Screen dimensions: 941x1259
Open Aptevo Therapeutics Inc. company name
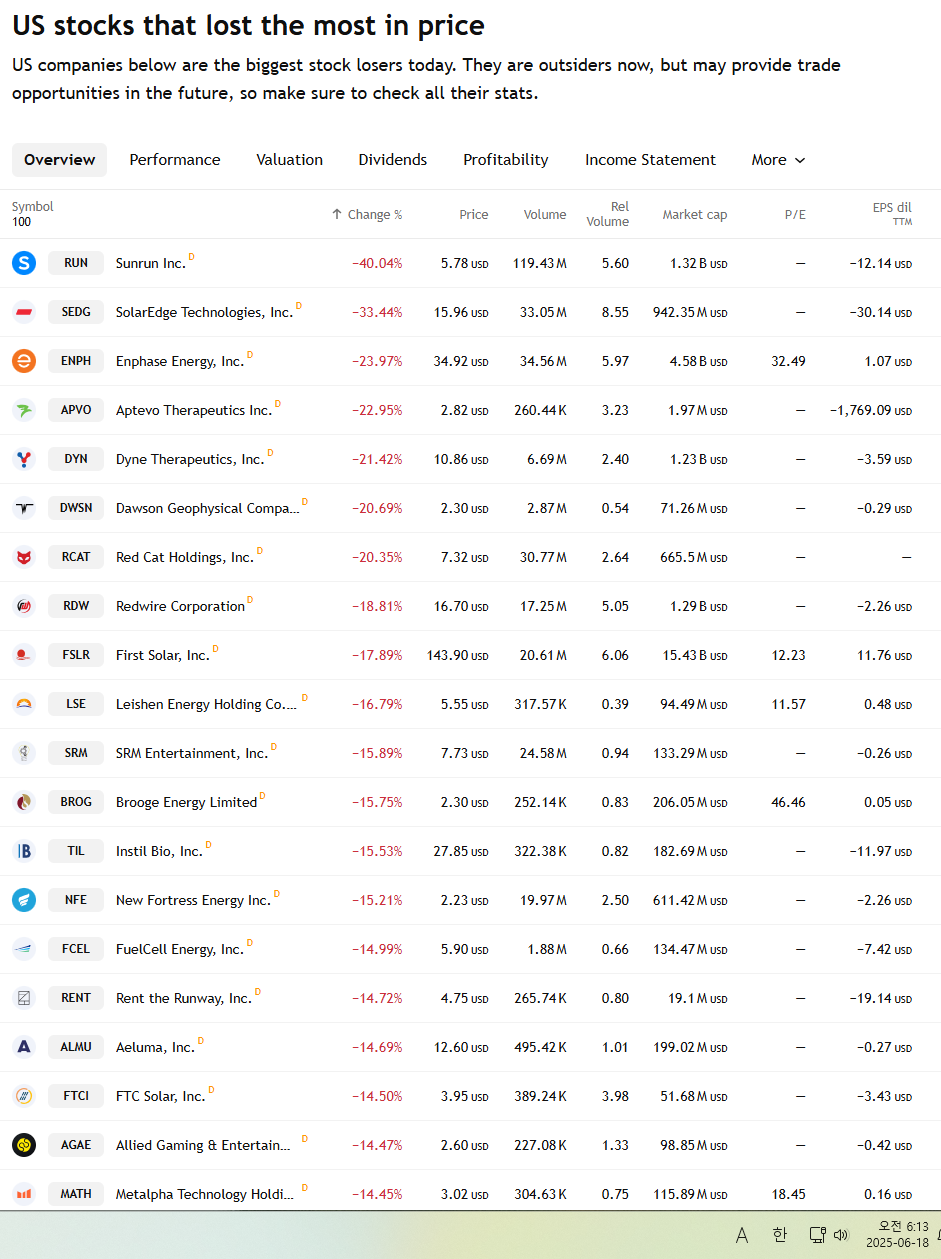(x=194, y=411)
